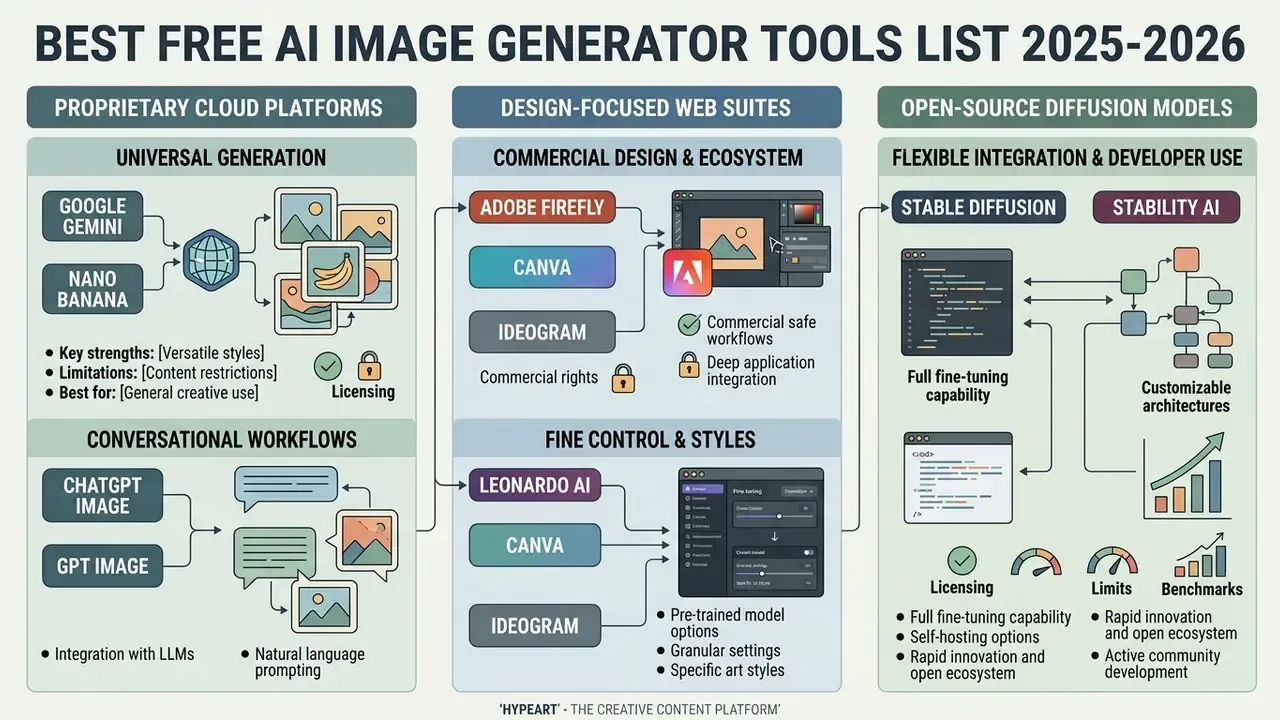
Task: Click the dark code editor above Full fine-tuning capability
Action: point(956,304)
